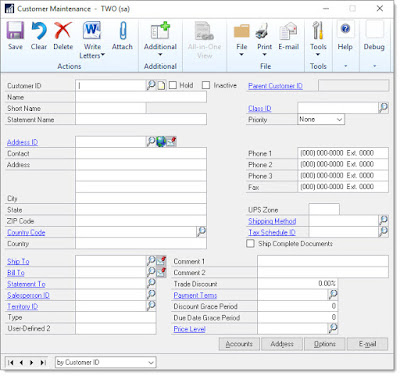The height and width of the screenshot is (376, 400).
Task: Open the 'by Customer ID' sort dropdown
Action: [x=105, y=362]
